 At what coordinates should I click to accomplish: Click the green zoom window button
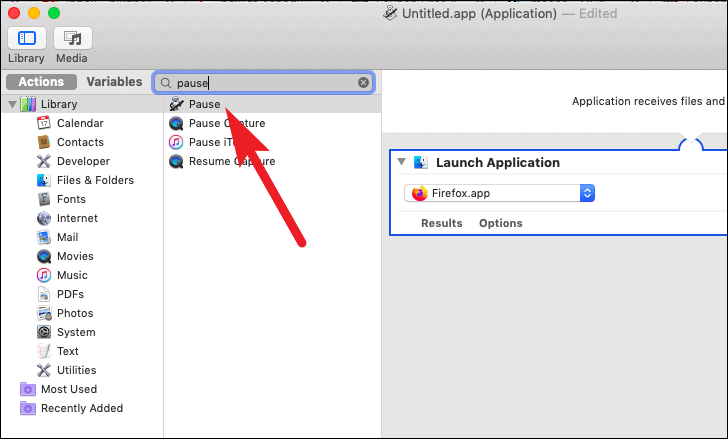point(54,13)
